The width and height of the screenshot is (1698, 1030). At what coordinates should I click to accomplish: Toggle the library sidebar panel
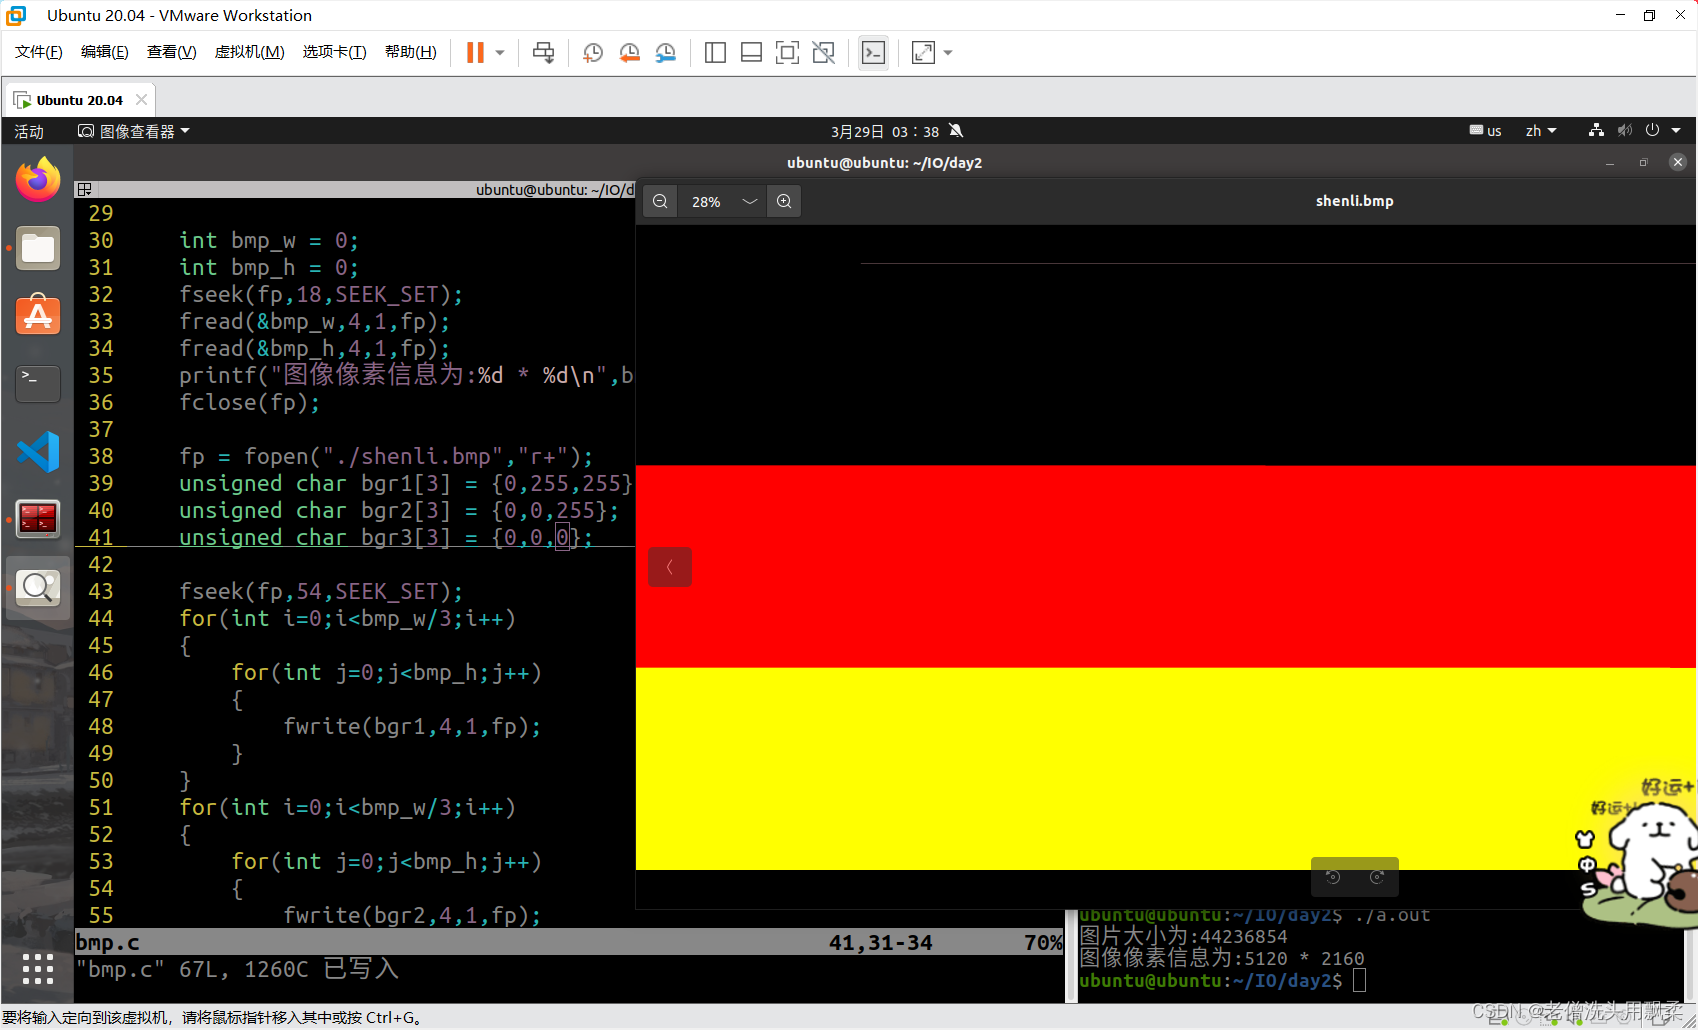[715, 52]
